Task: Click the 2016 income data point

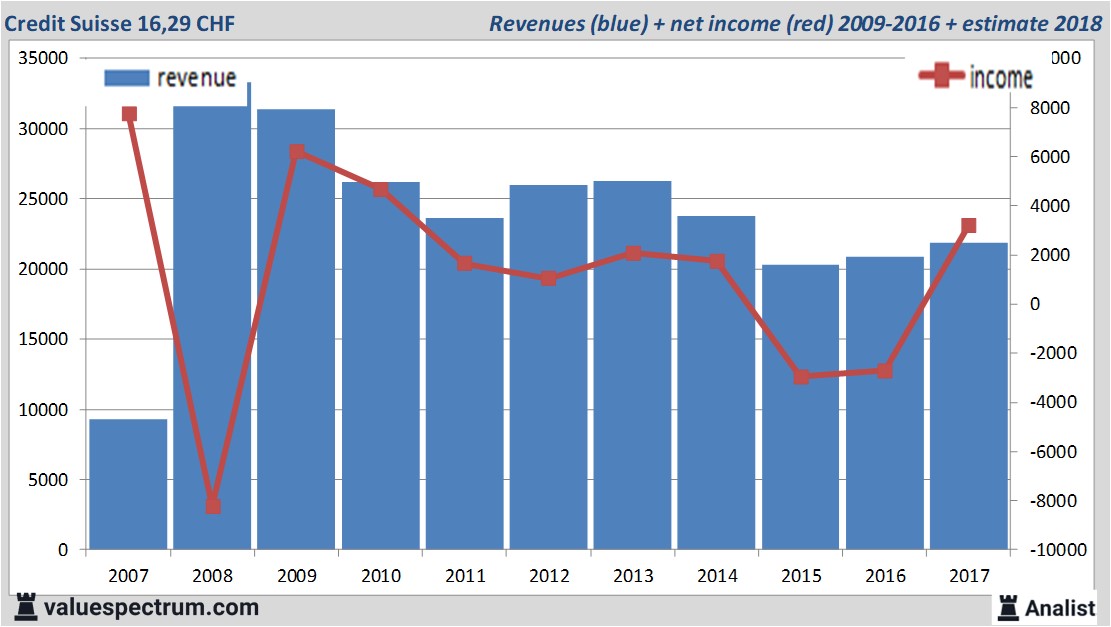Action: pyautogui.click(x=885, y=371)
